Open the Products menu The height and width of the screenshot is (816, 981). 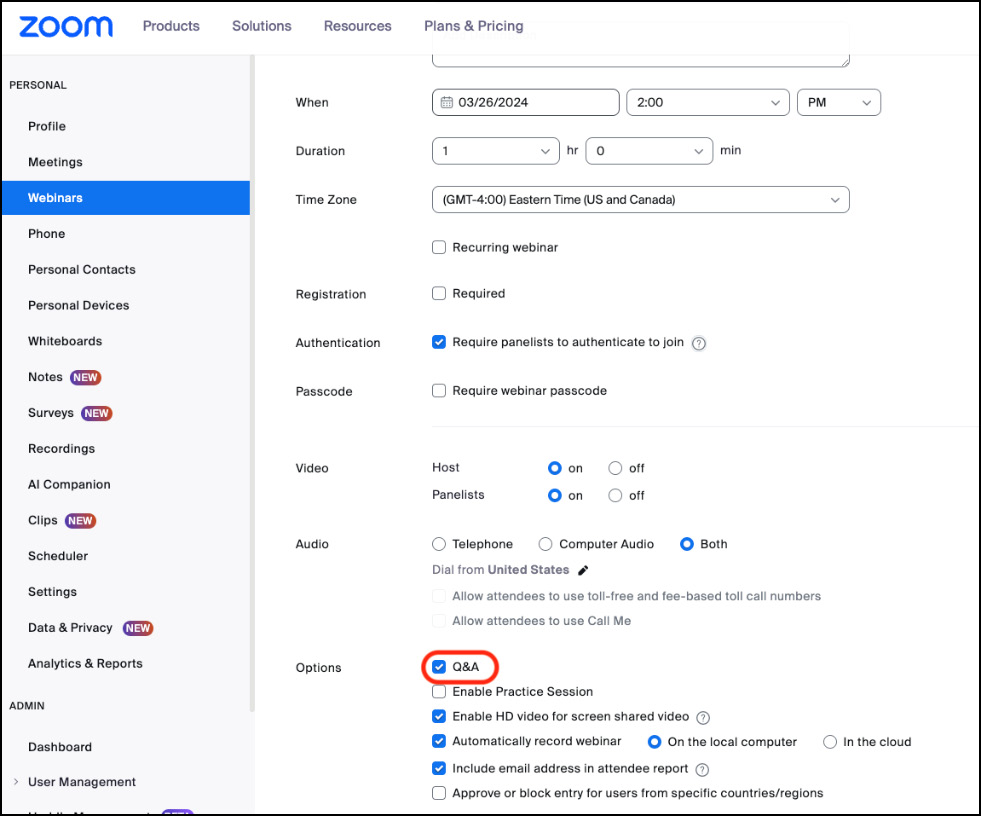(171, 26)
